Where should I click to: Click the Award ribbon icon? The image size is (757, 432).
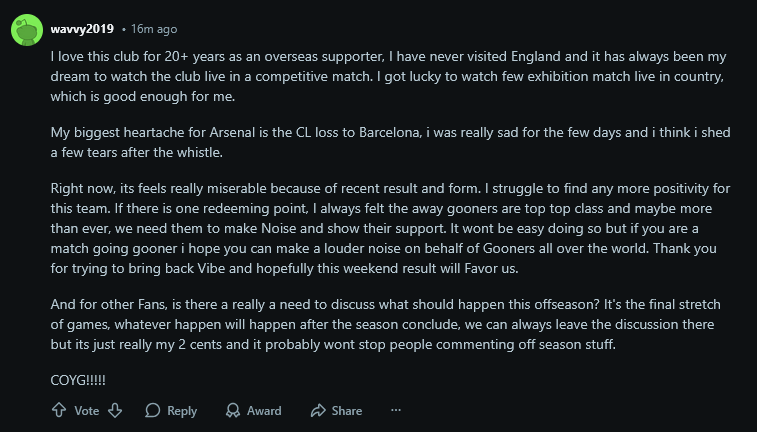click(233, 410)
